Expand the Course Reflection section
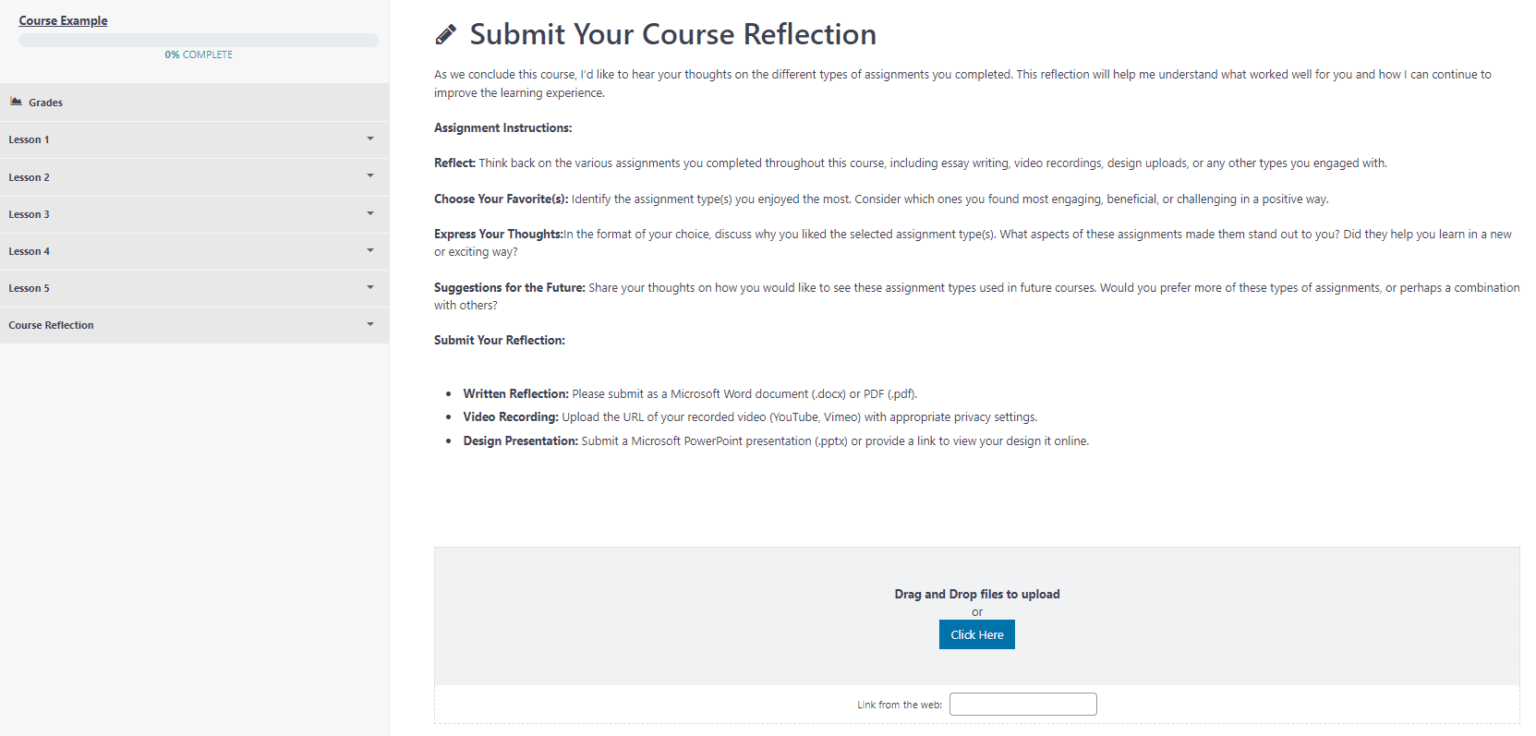This screenshot has width=1536, height=736. point(370,325)
